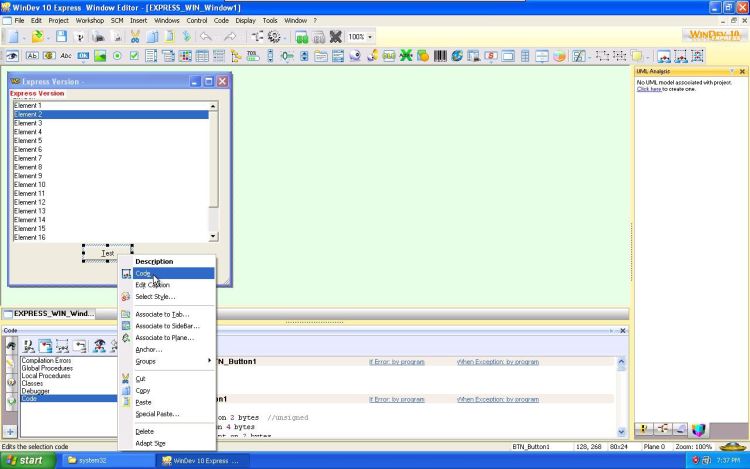Choose Adapt Size in context menu
The image size is (750, 469).
point(167,443)
